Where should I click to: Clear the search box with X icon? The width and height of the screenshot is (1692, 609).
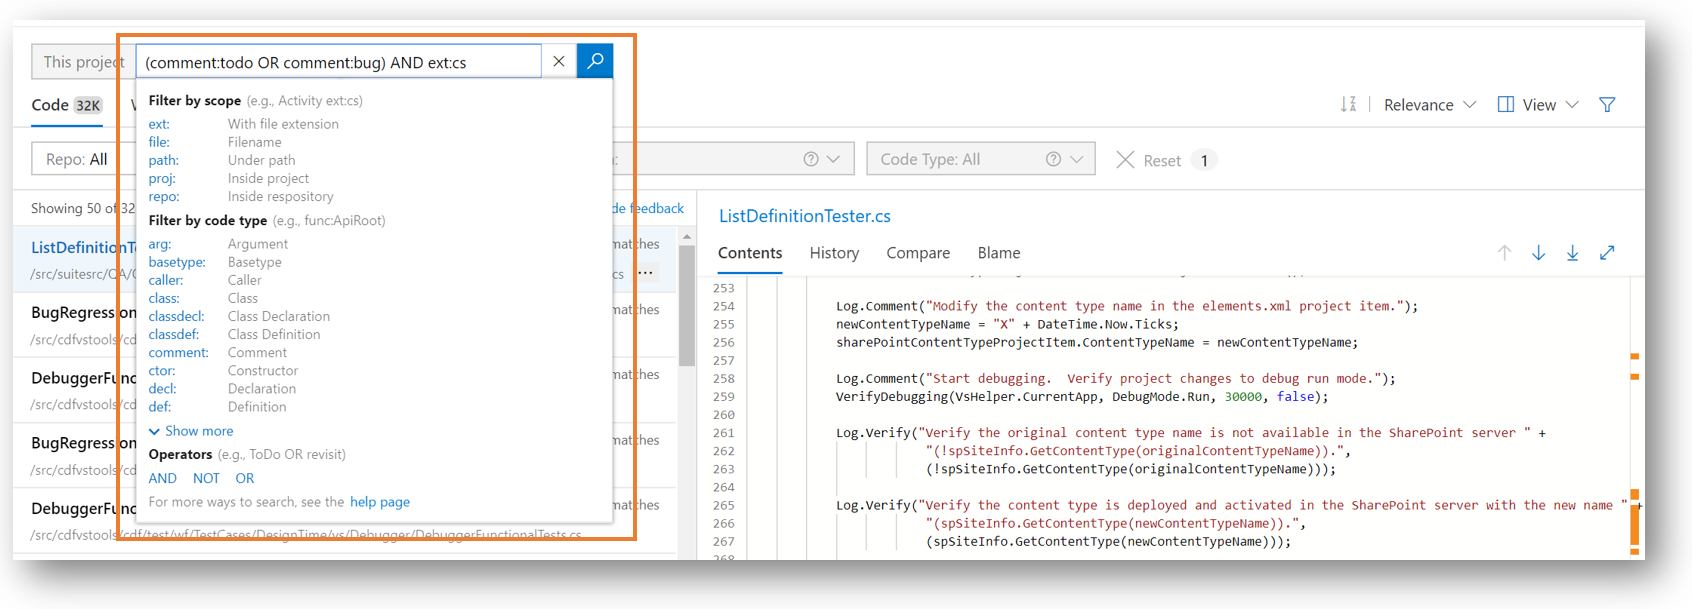pyautogui.click(x=559, y=61)
